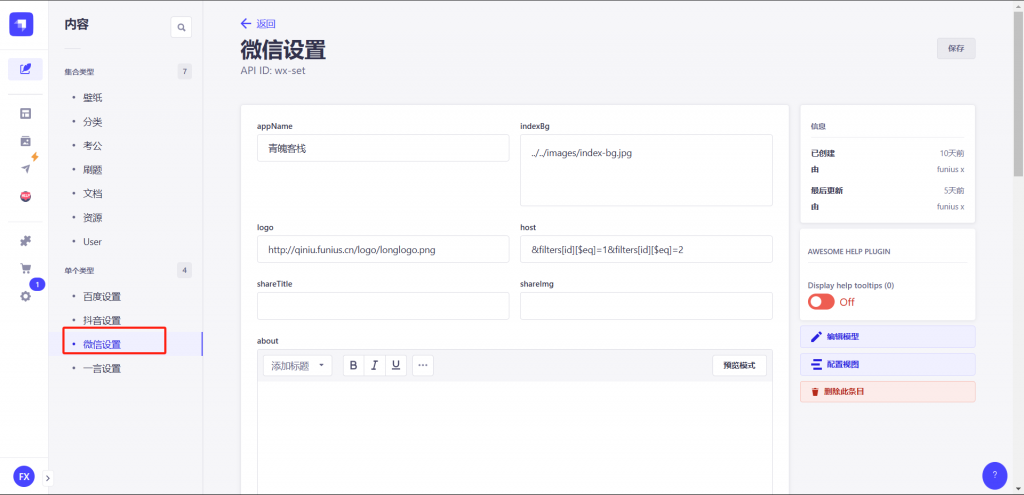Viewport: 1024px width, 495px height.
Task: Open 文档 collection type
Action: click(x=93, y=194)
